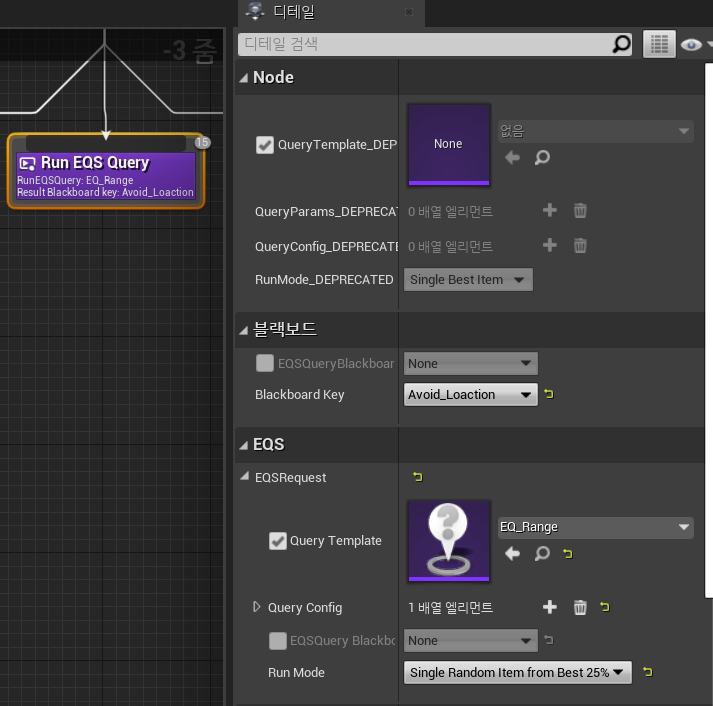Click the QueryConfig_DEPRECATED label
Viewport: 713px width, 706px height.
click(x=326, y=246)
